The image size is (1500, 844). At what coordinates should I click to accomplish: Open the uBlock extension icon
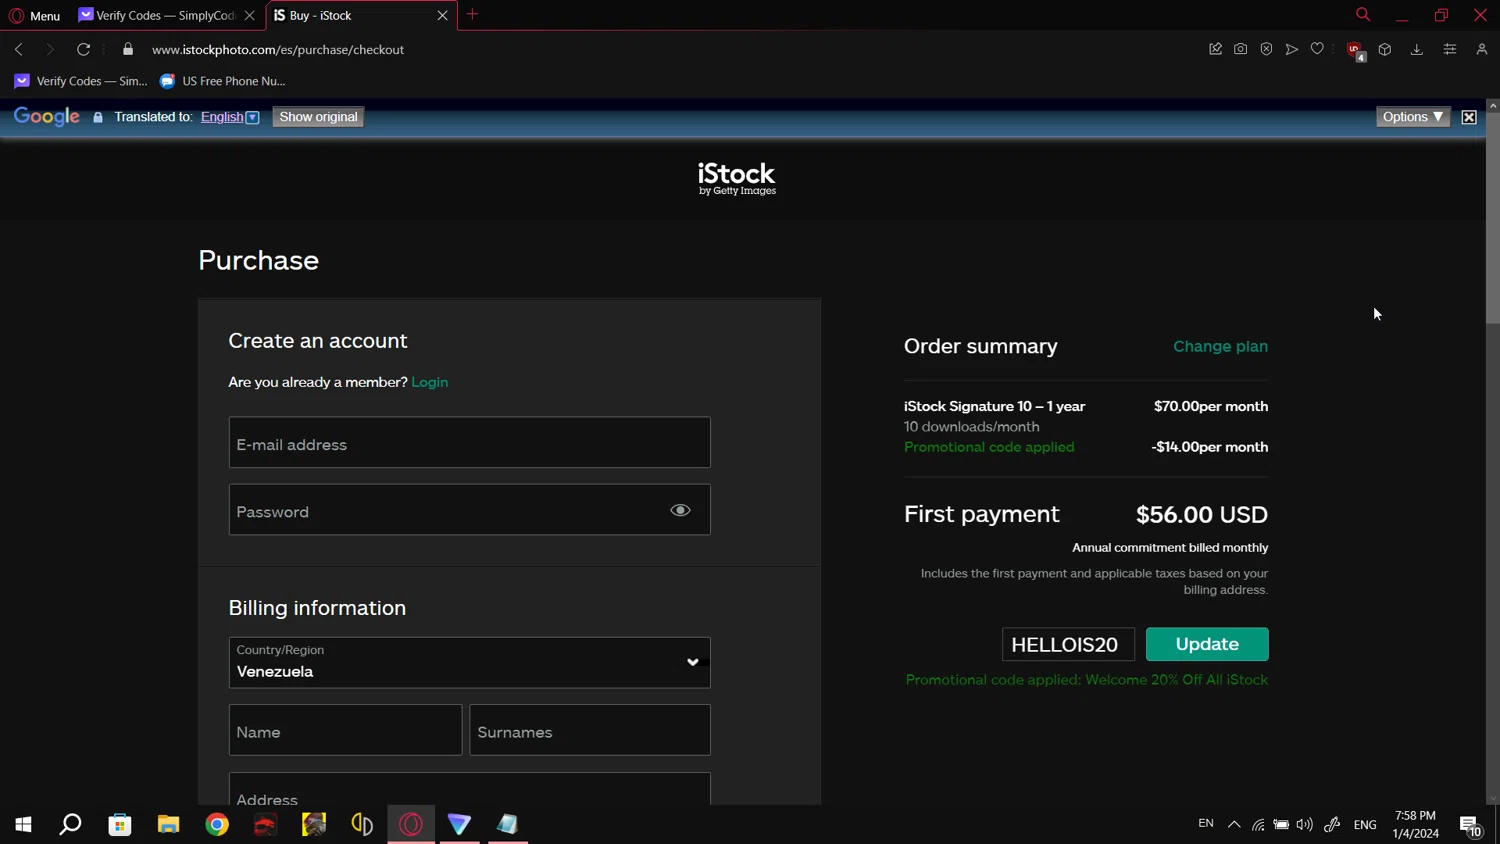click(1355, 50)
